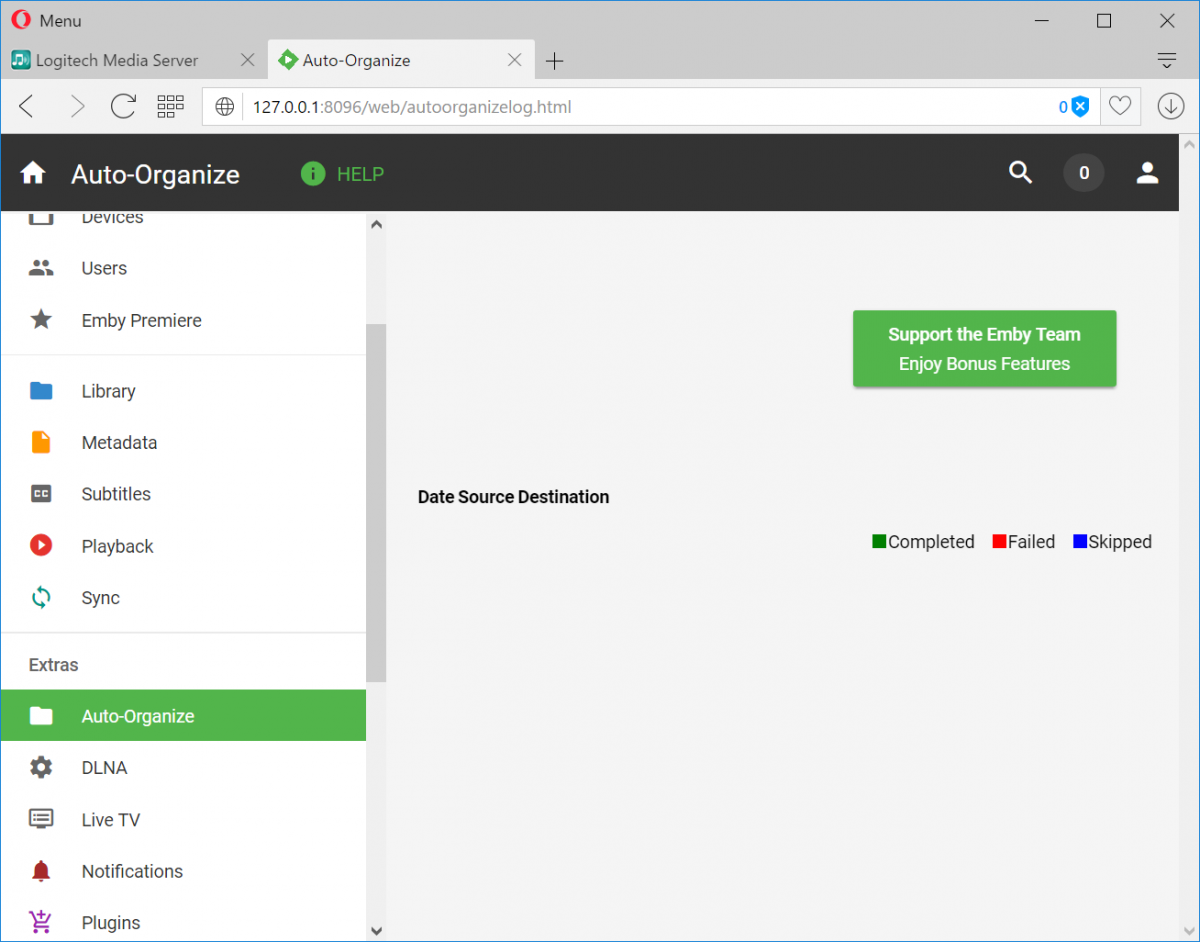This screenshot has width=1200, height=942.
Task: Click the sidebar scrollbar thumb
Action: click(x=376, y=503)
